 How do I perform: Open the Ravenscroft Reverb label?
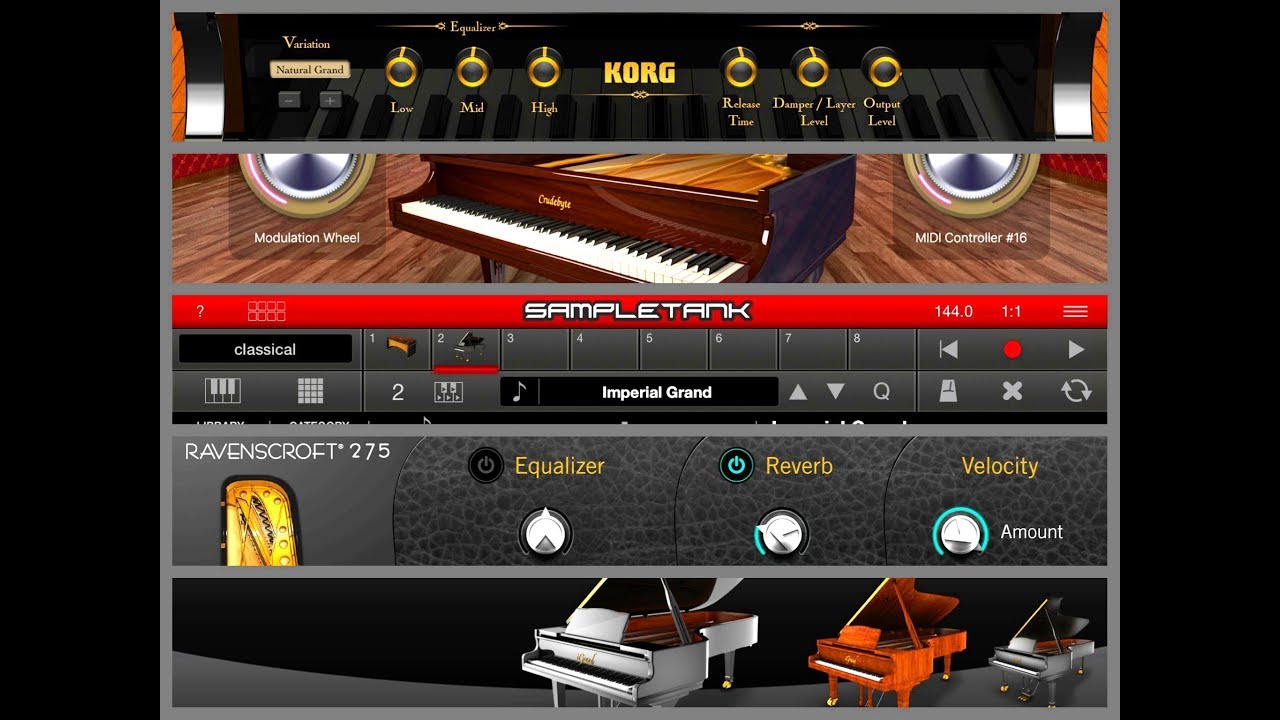pos(799,466)
